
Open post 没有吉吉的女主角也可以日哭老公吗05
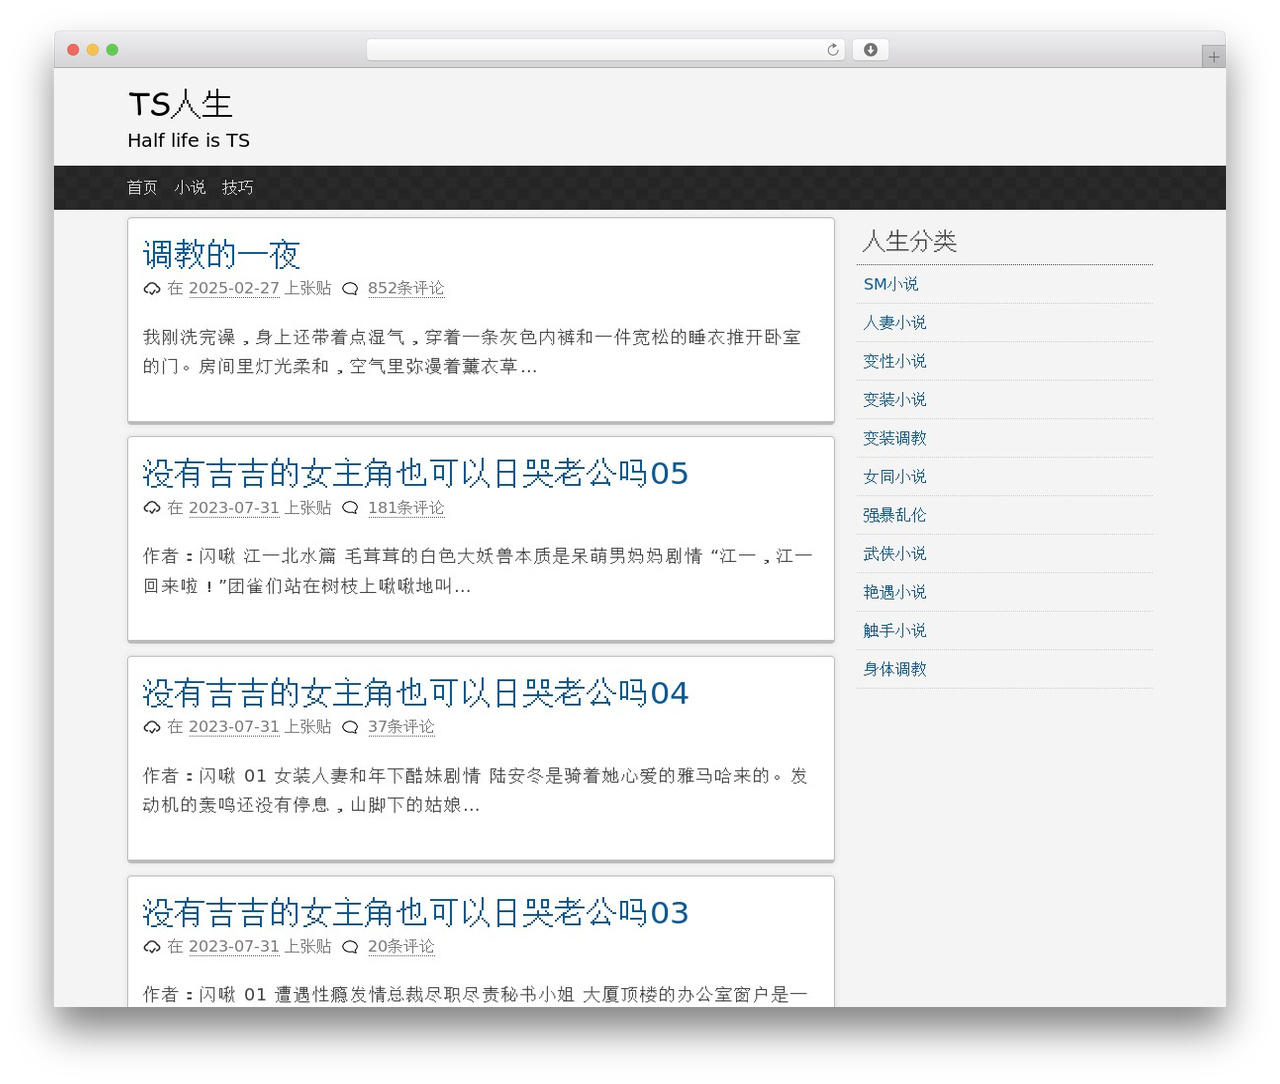point(415,473)
